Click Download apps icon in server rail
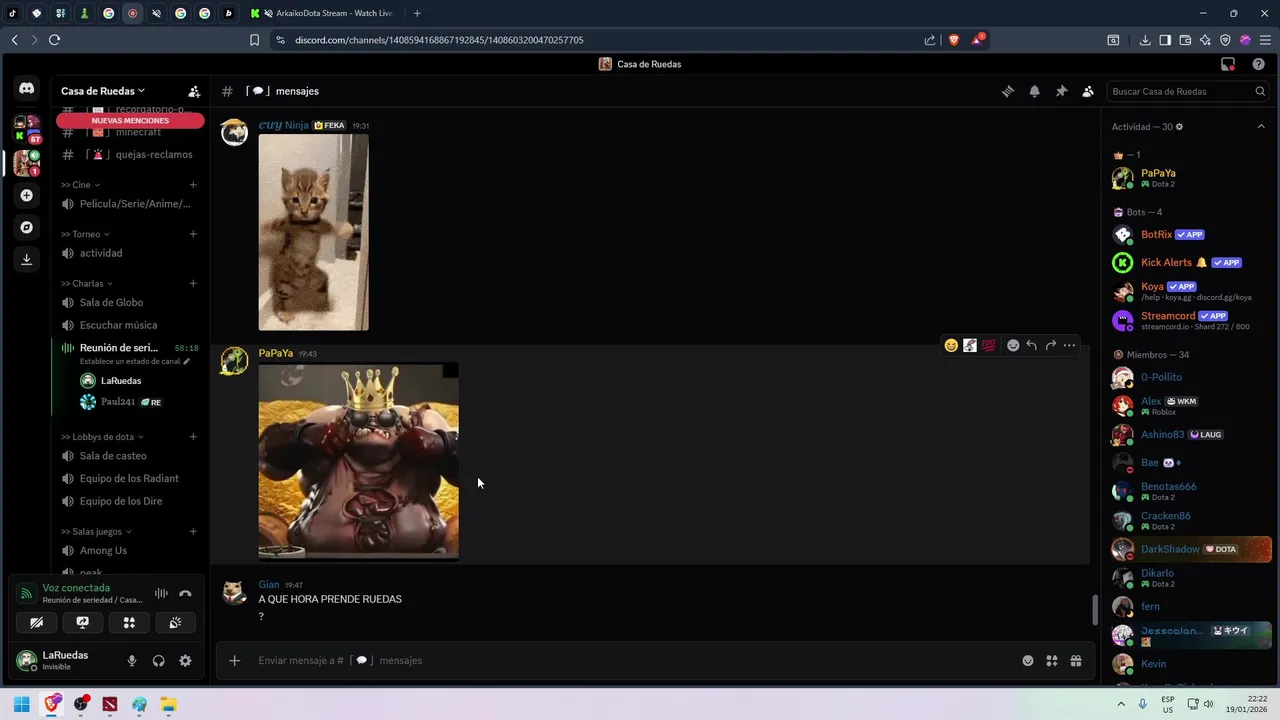 [x=27, y=259]
